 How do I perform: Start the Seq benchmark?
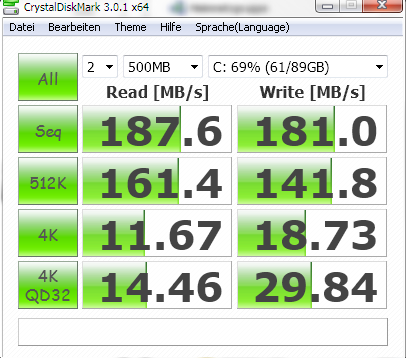[x=48, y=129]
